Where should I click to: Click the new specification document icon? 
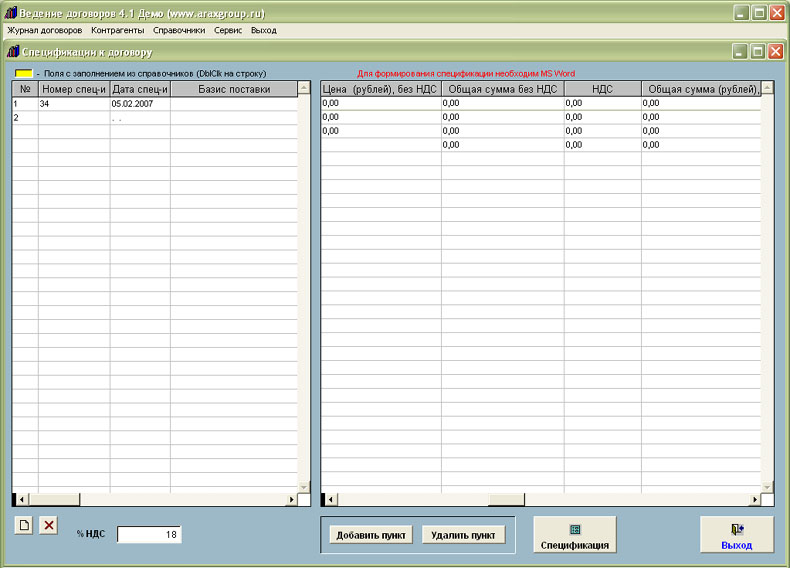coord(24,525)
